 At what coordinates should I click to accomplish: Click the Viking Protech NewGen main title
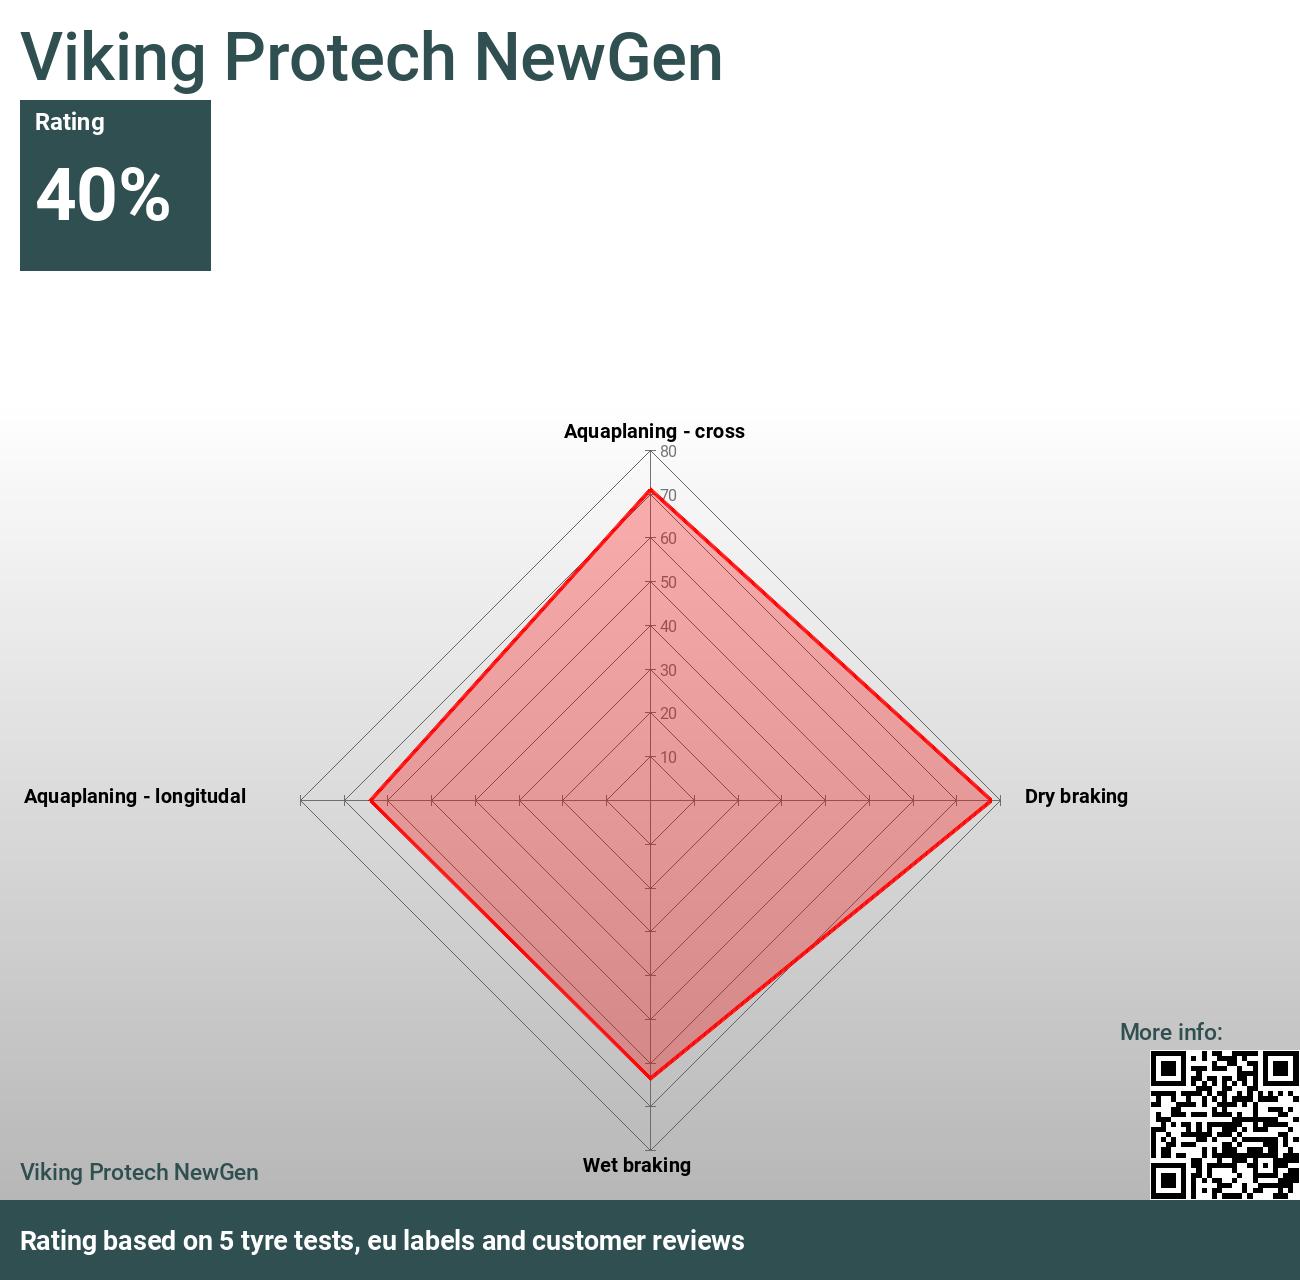coord(371,56)
